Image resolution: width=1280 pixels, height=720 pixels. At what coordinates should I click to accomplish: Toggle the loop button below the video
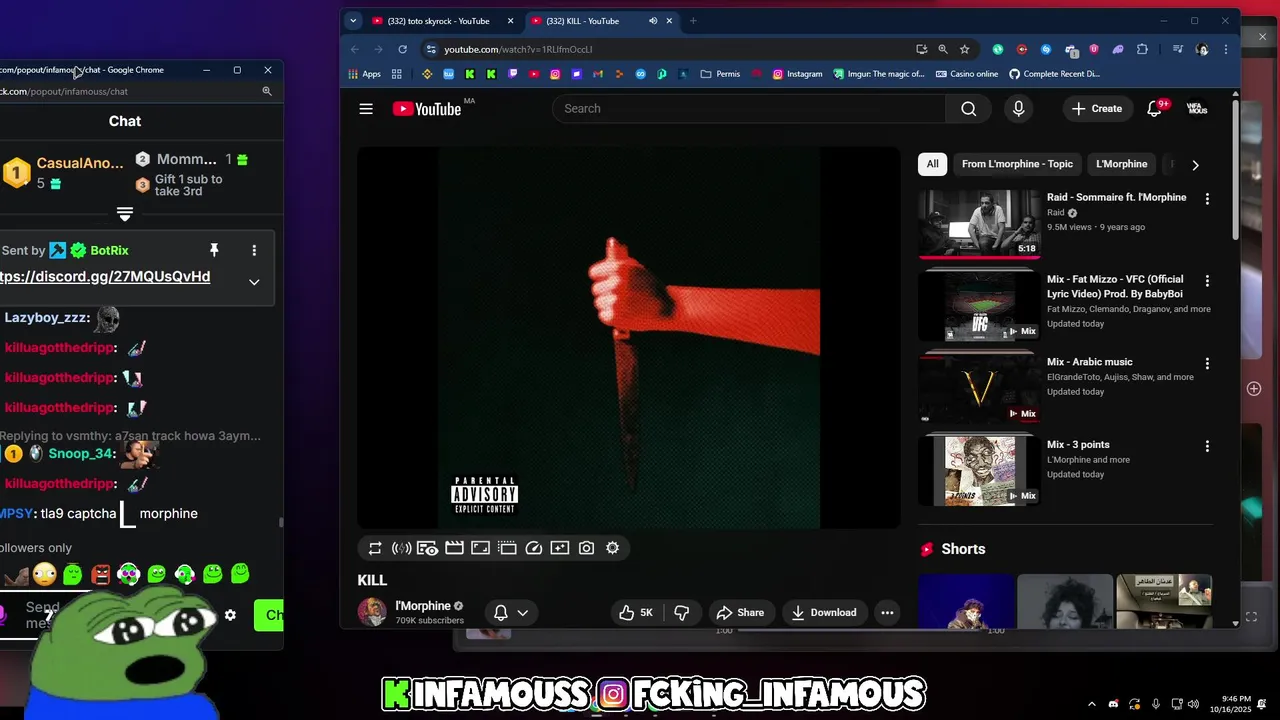pyautogui.click(x=375, y=548)
